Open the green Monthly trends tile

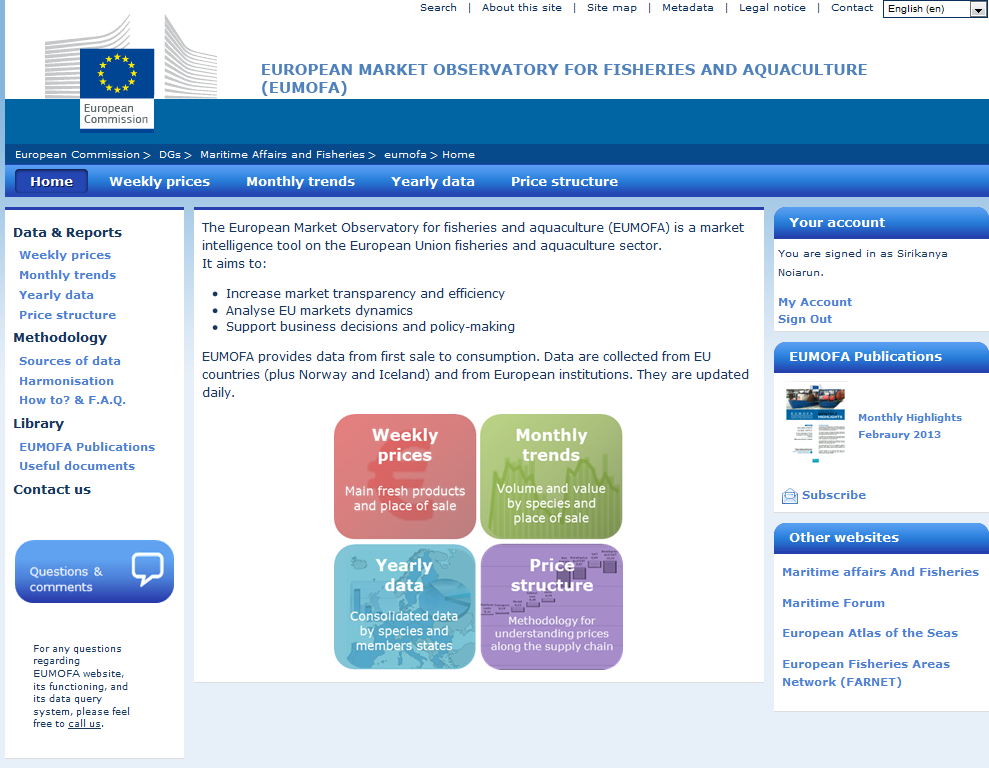click(551, 476)
